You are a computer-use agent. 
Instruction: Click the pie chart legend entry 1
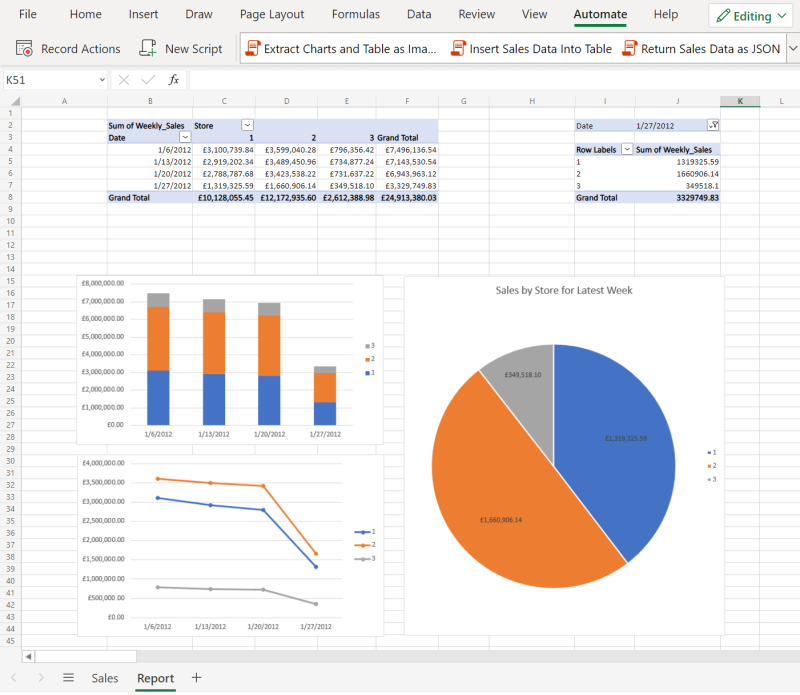(x=712, y=452)
